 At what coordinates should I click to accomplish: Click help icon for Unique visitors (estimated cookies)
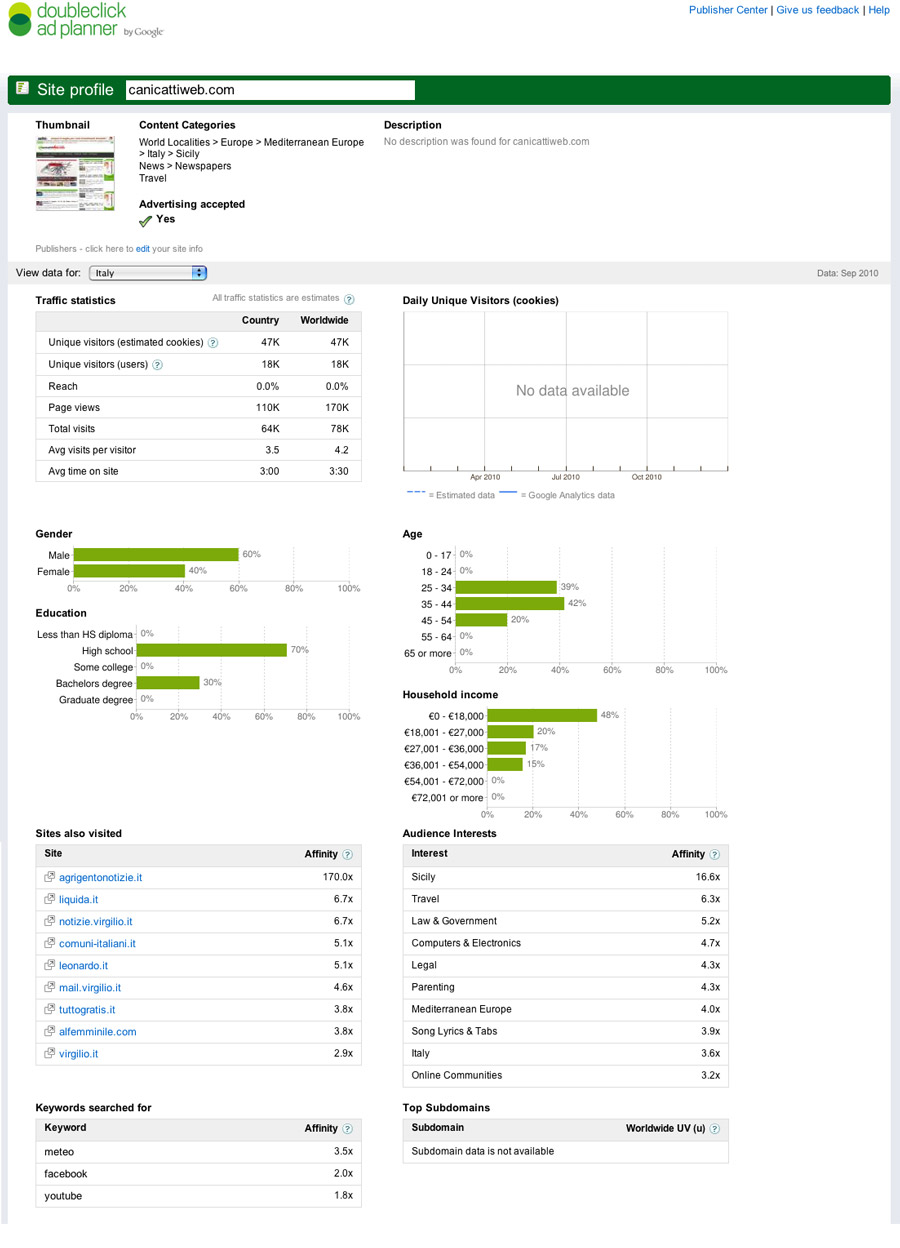coord(213,343)
